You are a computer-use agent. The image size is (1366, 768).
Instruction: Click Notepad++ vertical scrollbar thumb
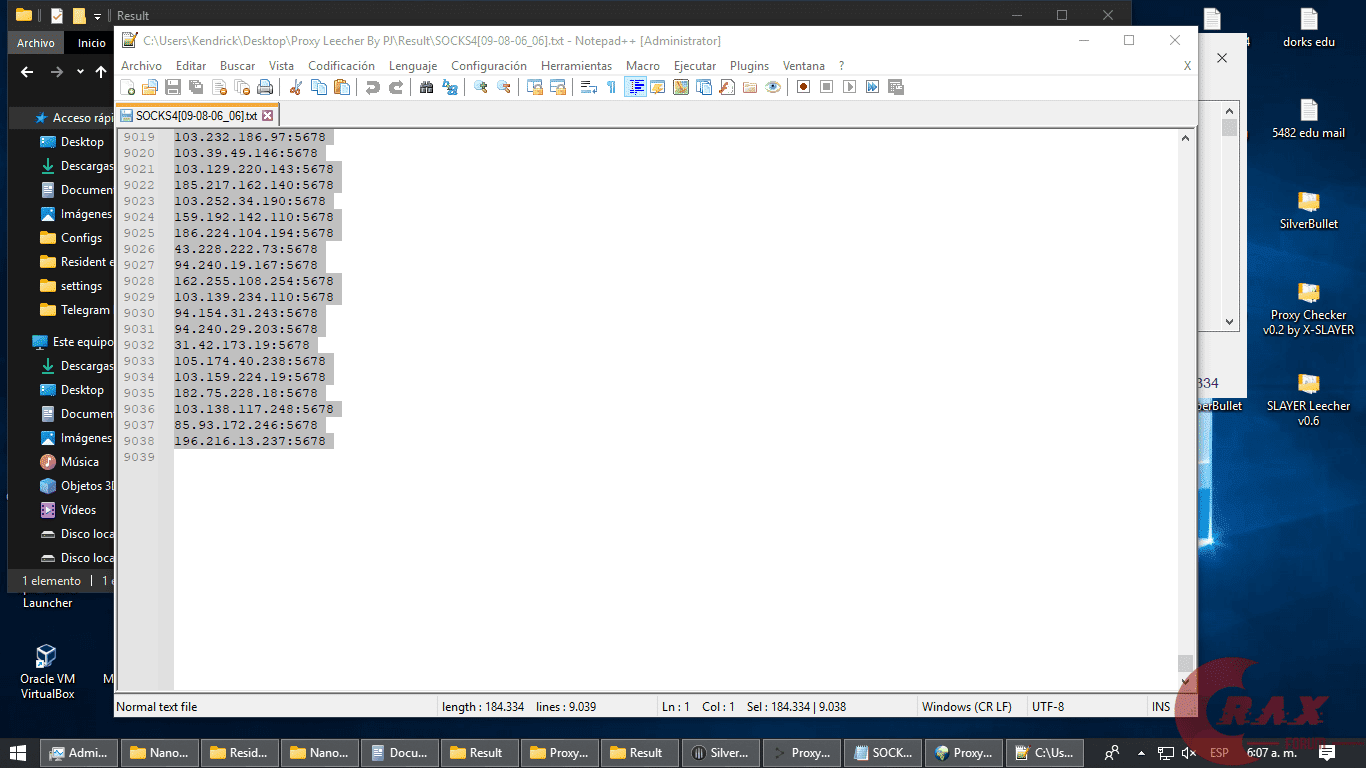[x=1186, y=662]
